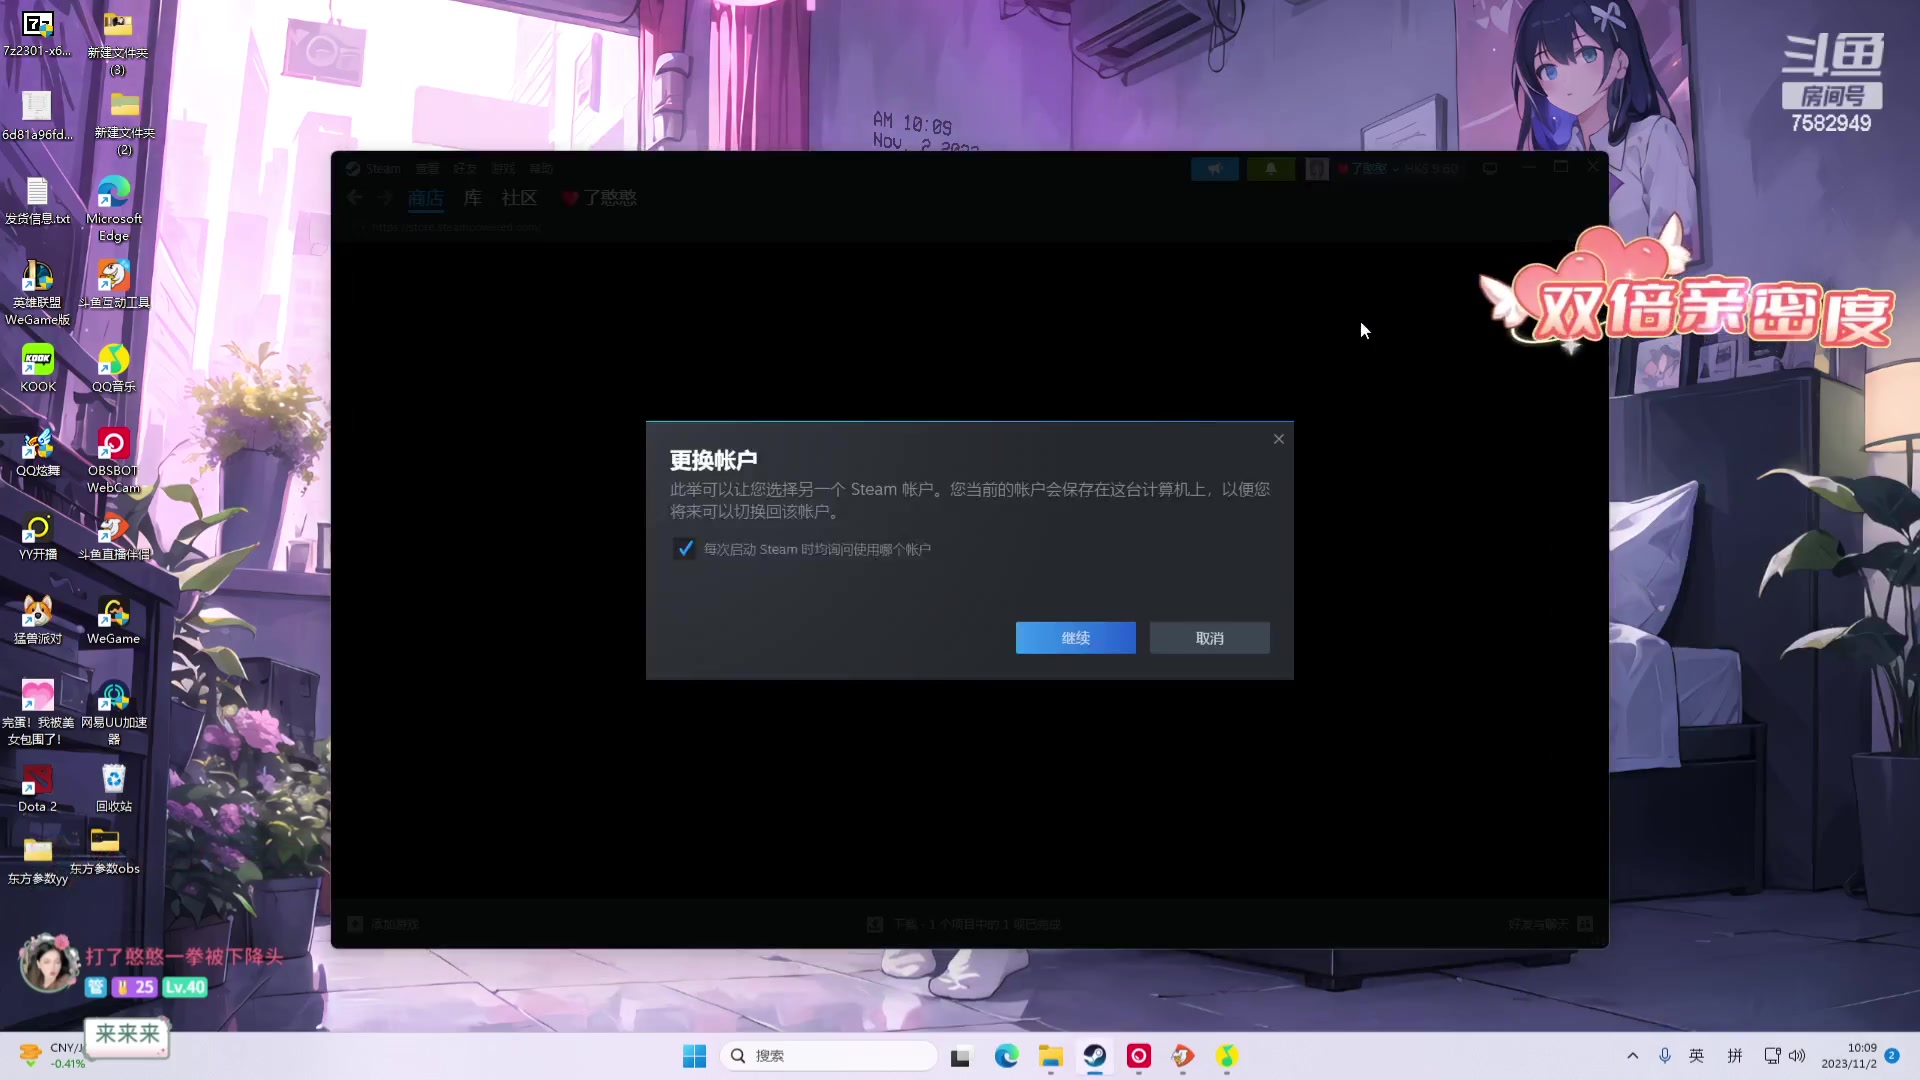This screenshot has height=1080, width=1920.
Task: Toggle the ask-which-account-on-startup checkbox
Action: 685,549
